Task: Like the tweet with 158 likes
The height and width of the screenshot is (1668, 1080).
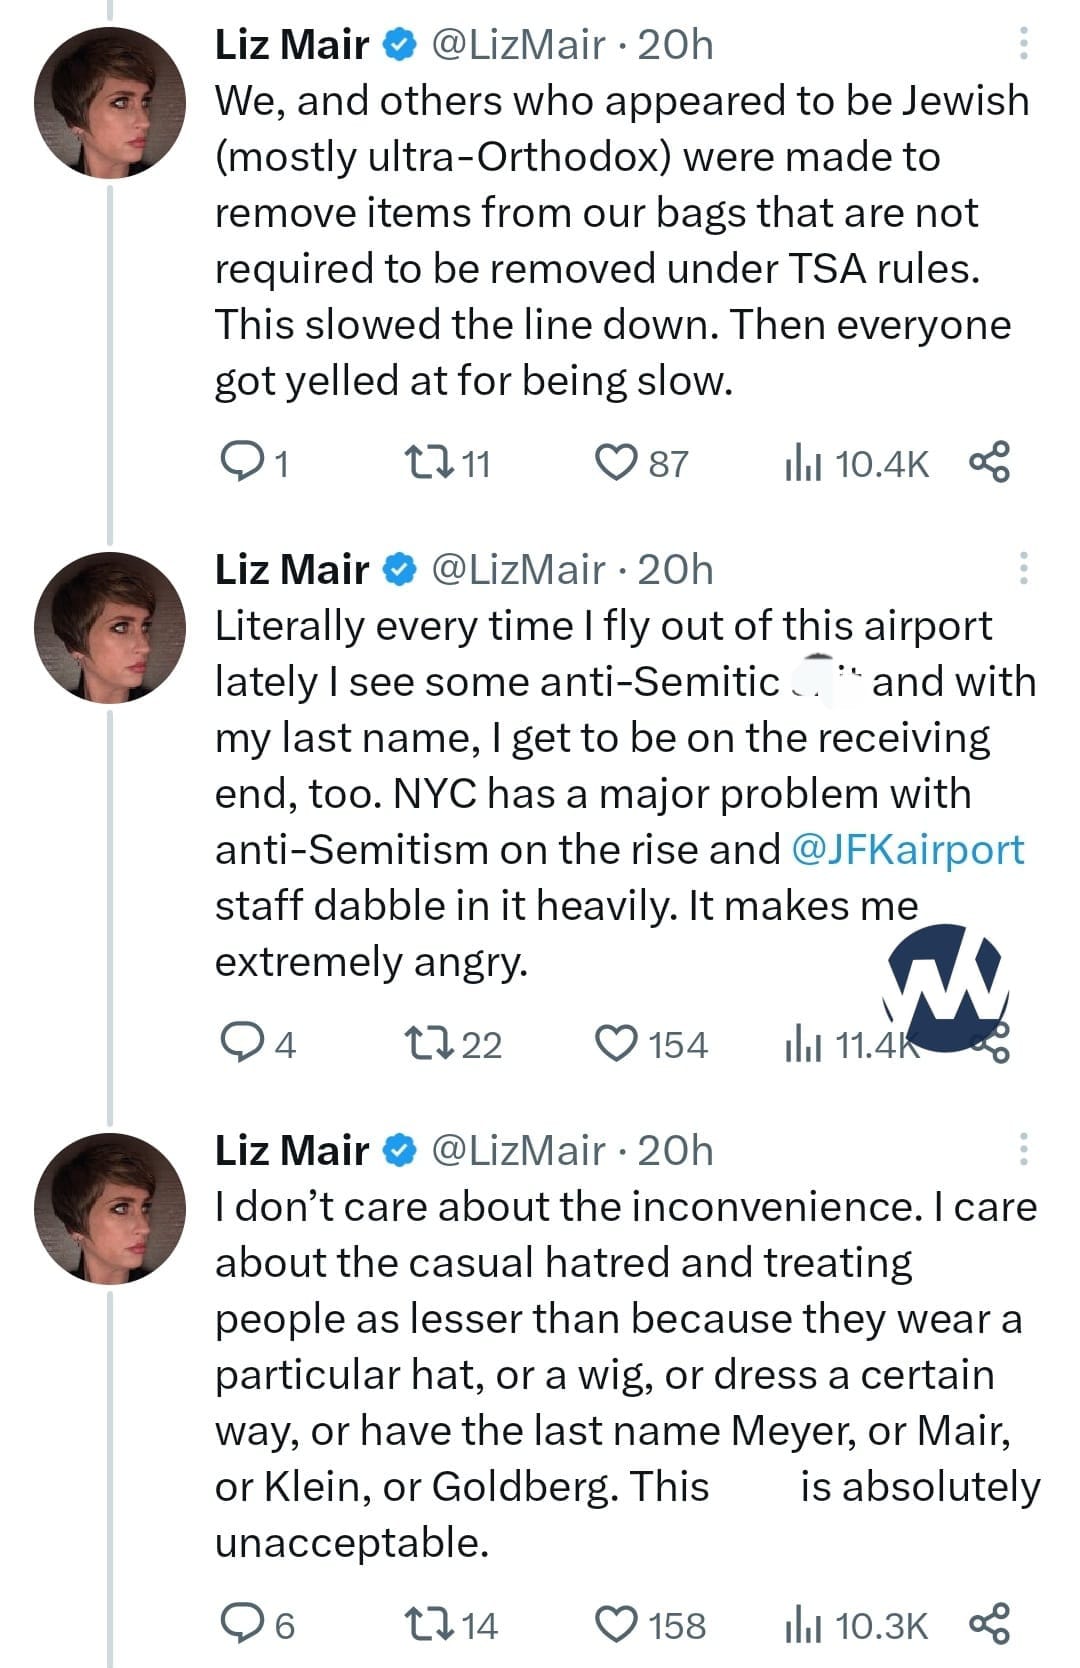Action: click(616, 1625)
